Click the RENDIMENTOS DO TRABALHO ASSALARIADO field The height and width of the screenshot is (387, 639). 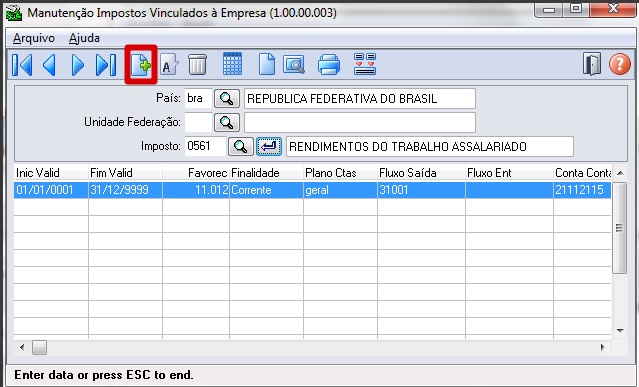(430, 147)
